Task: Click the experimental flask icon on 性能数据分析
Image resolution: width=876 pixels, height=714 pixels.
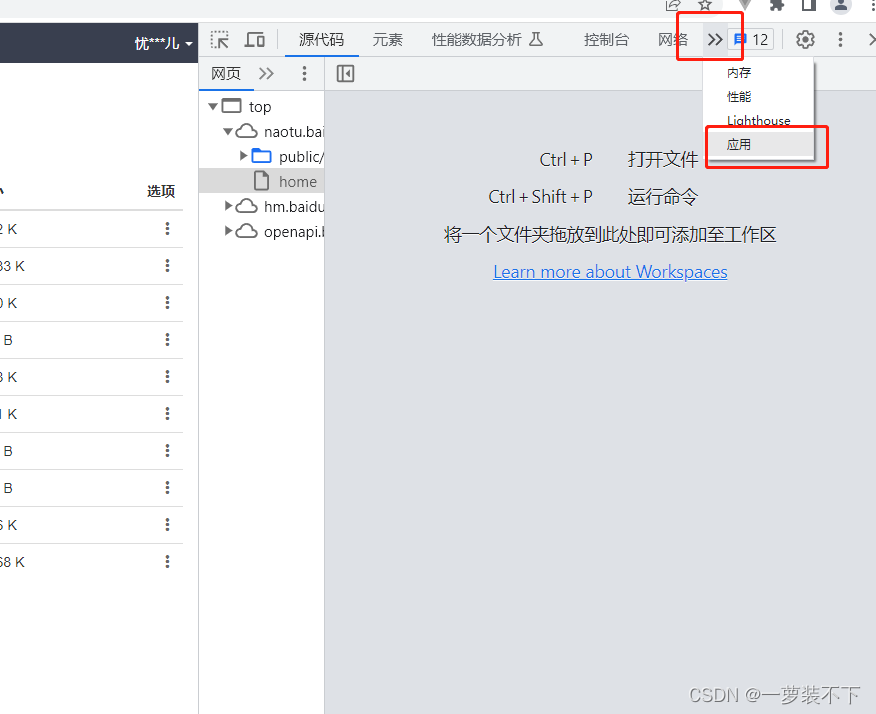Action: click(x=536, y=39)
